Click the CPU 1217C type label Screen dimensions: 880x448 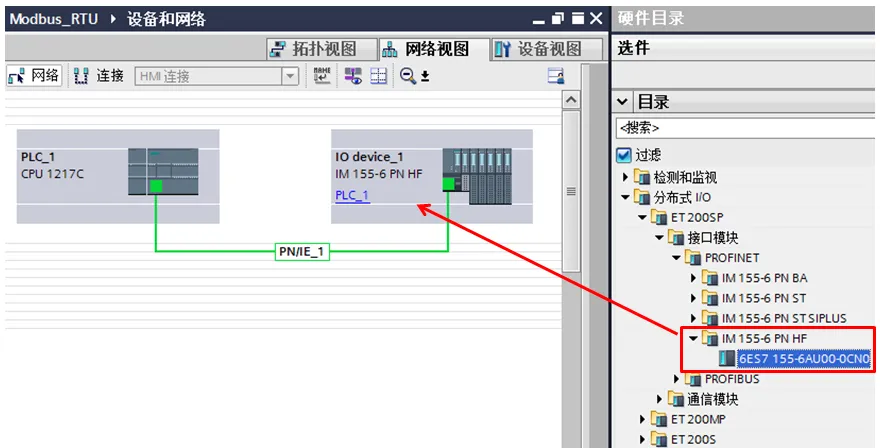[x=52, y=174]
